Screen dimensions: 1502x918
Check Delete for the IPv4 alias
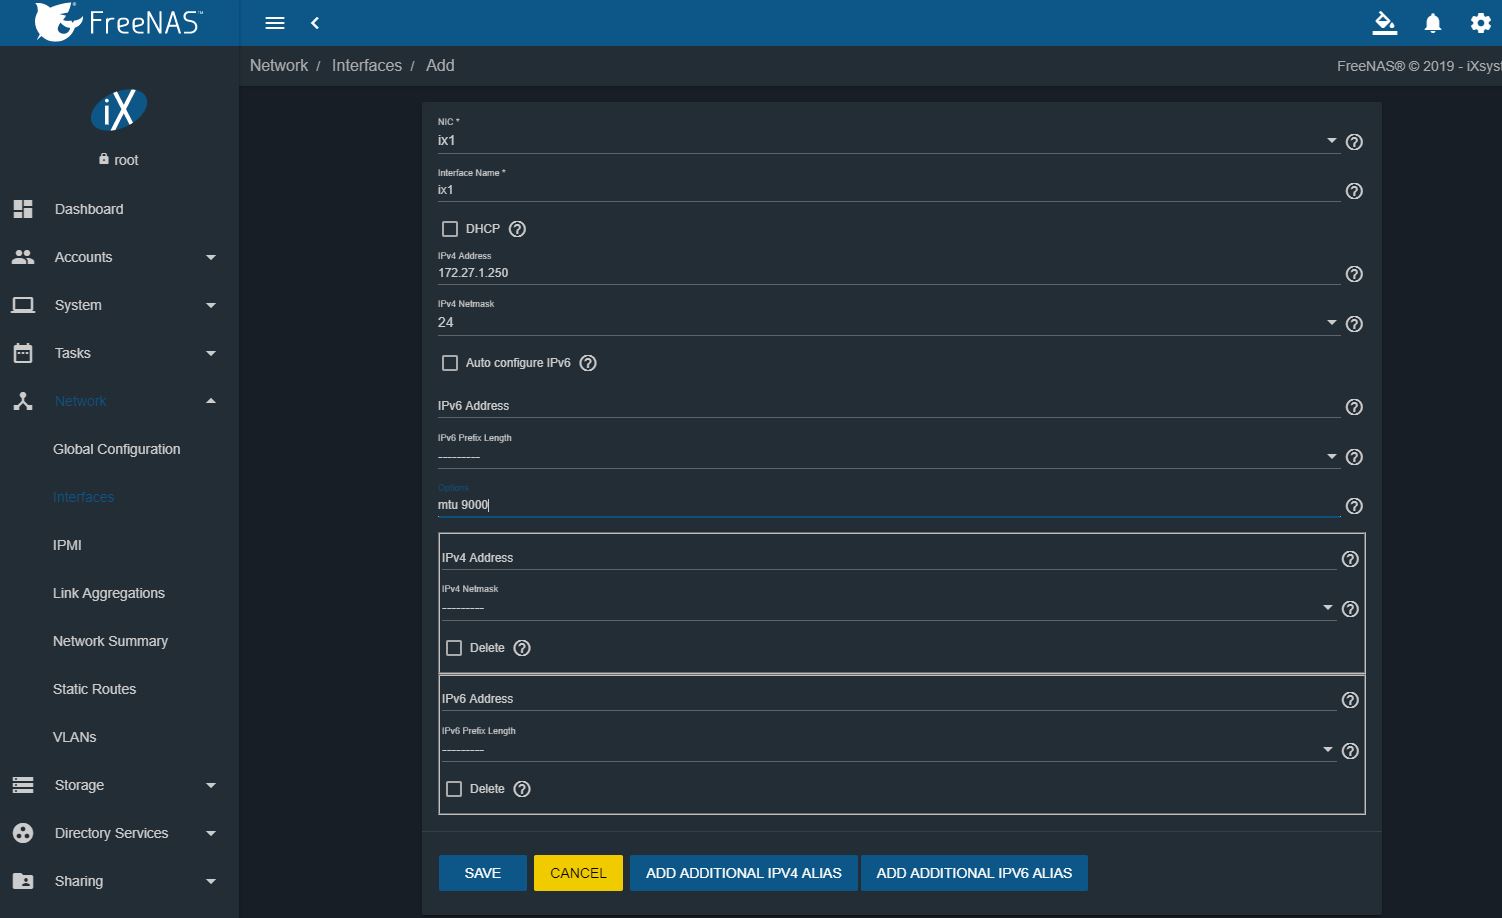454,648
